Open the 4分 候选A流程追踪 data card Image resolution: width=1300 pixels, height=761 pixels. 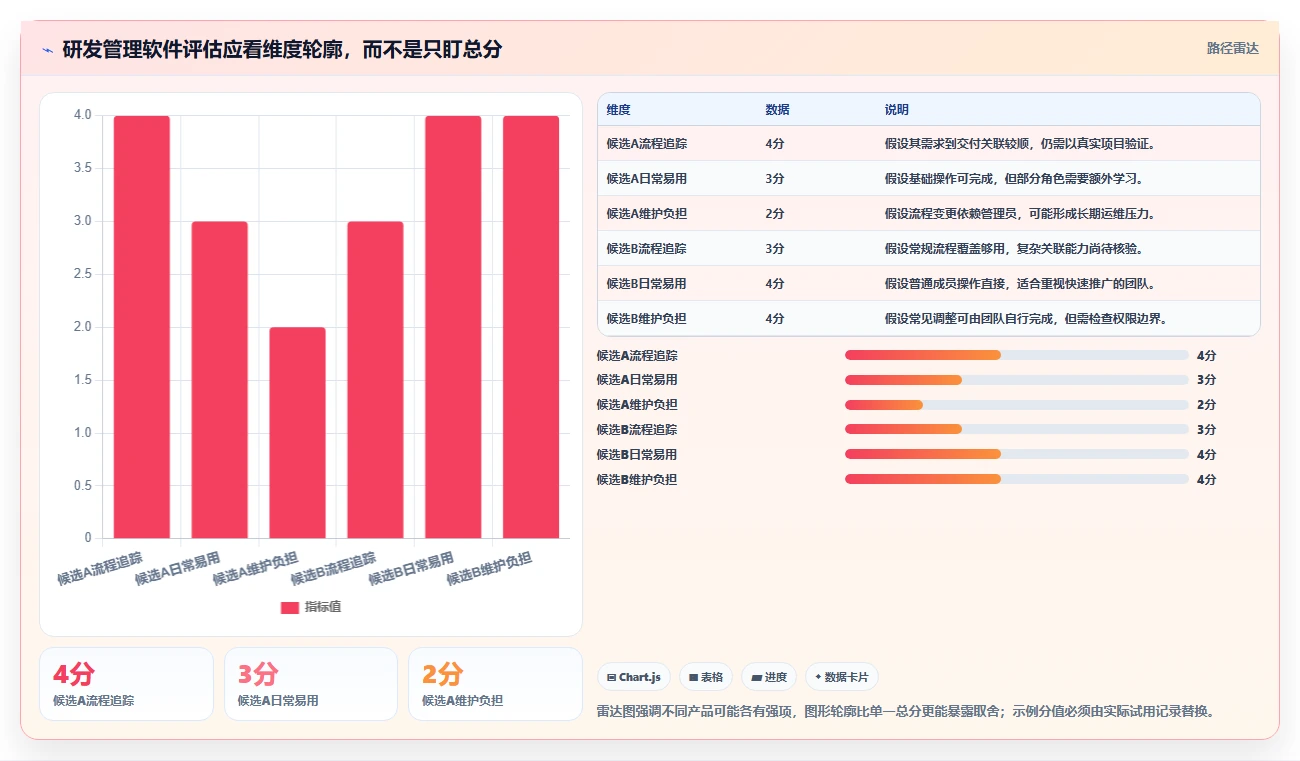(x=126, y=684)
